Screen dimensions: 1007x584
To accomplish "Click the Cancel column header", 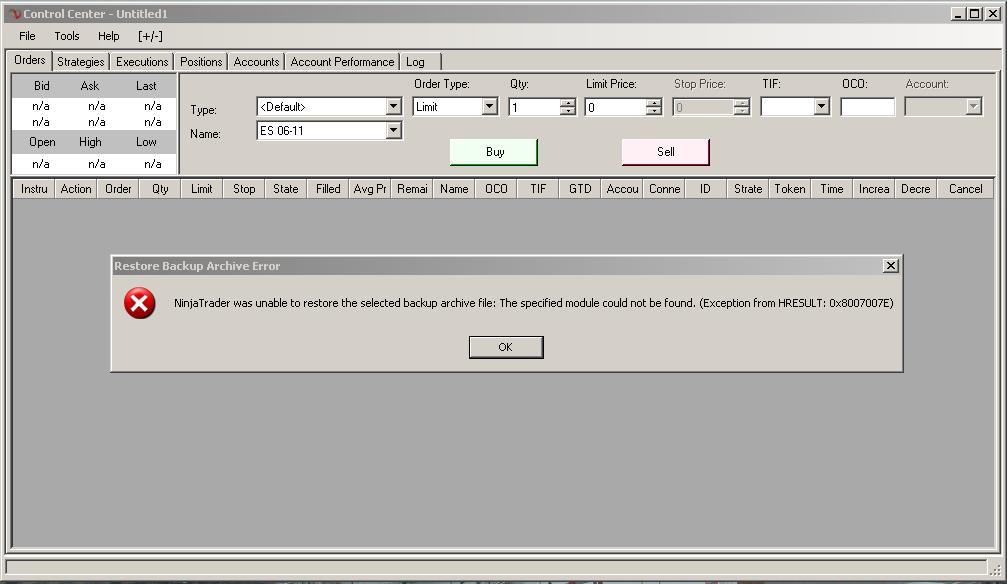I will pyautogui.click(x=965, y=189).
